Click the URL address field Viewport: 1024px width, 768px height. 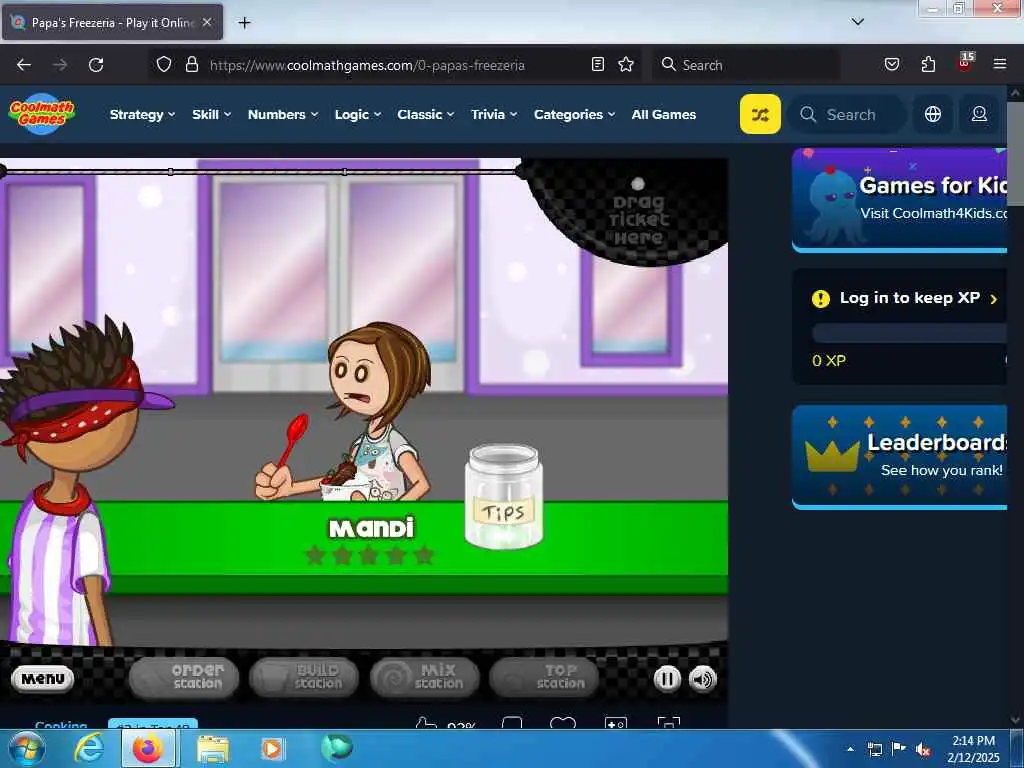395,65
